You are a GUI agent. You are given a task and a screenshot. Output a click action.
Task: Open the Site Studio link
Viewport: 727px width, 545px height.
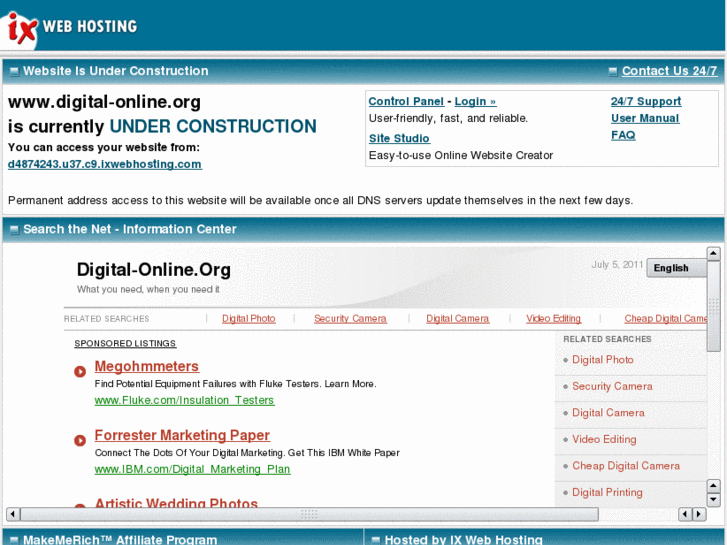pos(399,138)
